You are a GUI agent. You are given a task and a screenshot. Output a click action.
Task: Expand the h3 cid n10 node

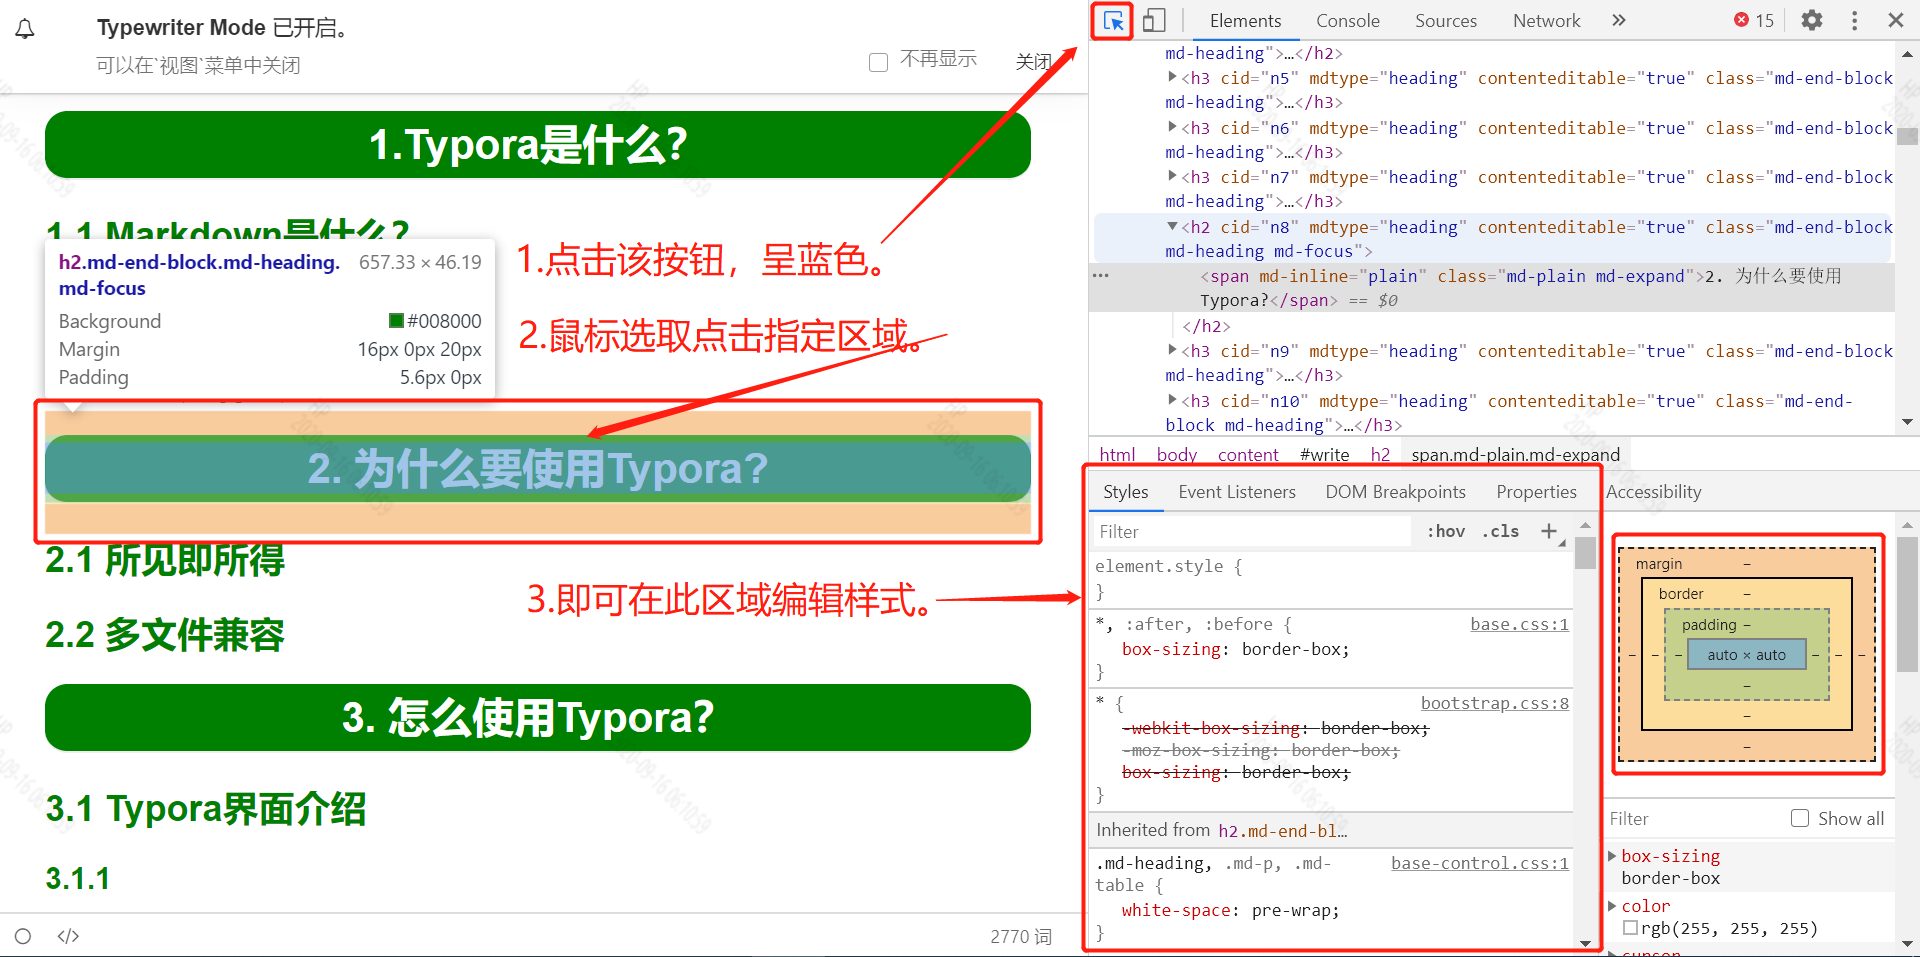click(x=1172, y=400)
